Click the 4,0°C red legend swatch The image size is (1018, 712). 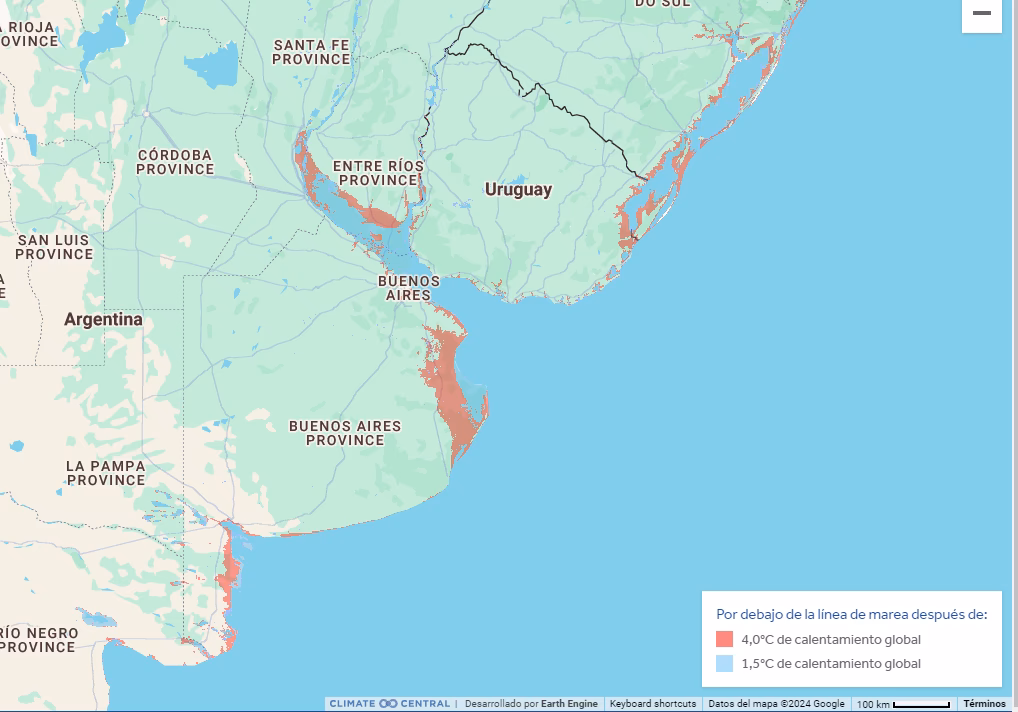click(x=725, y=640)
